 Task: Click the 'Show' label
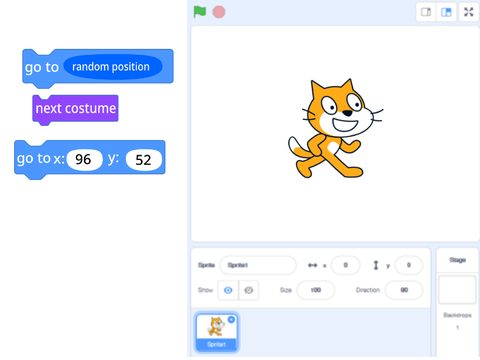click(205, 290)
